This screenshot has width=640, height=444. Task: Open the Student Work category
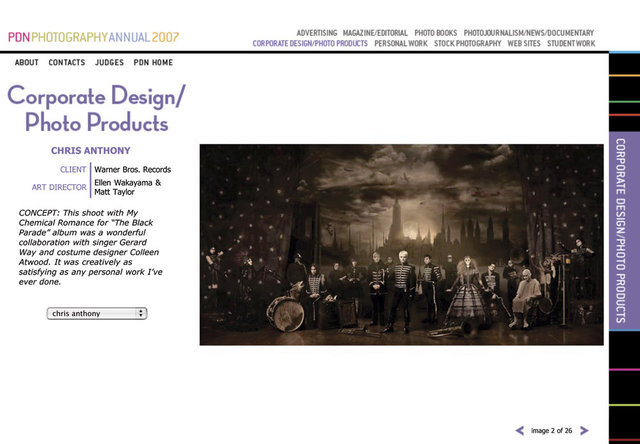point(571,43)
